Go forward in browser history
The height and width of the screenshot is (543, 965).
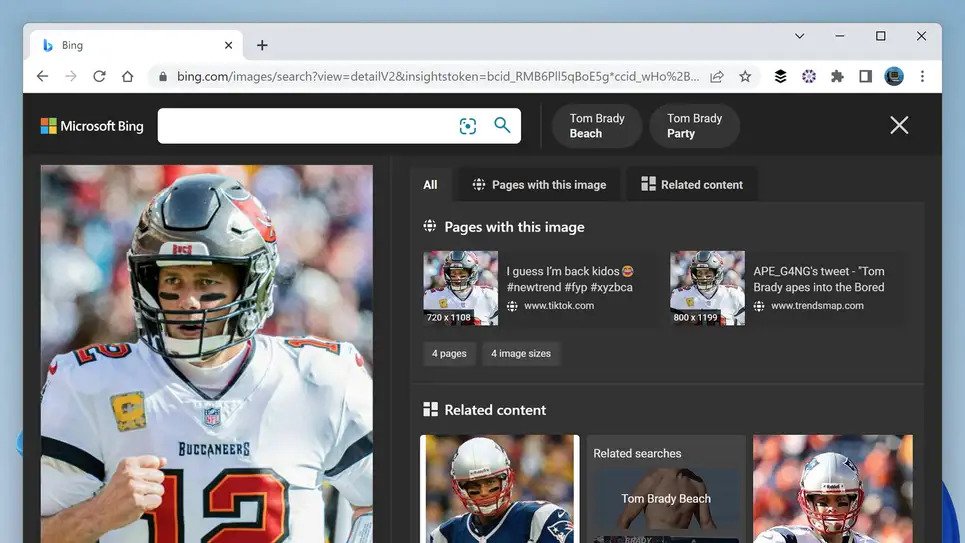click(x=71, y=76)
